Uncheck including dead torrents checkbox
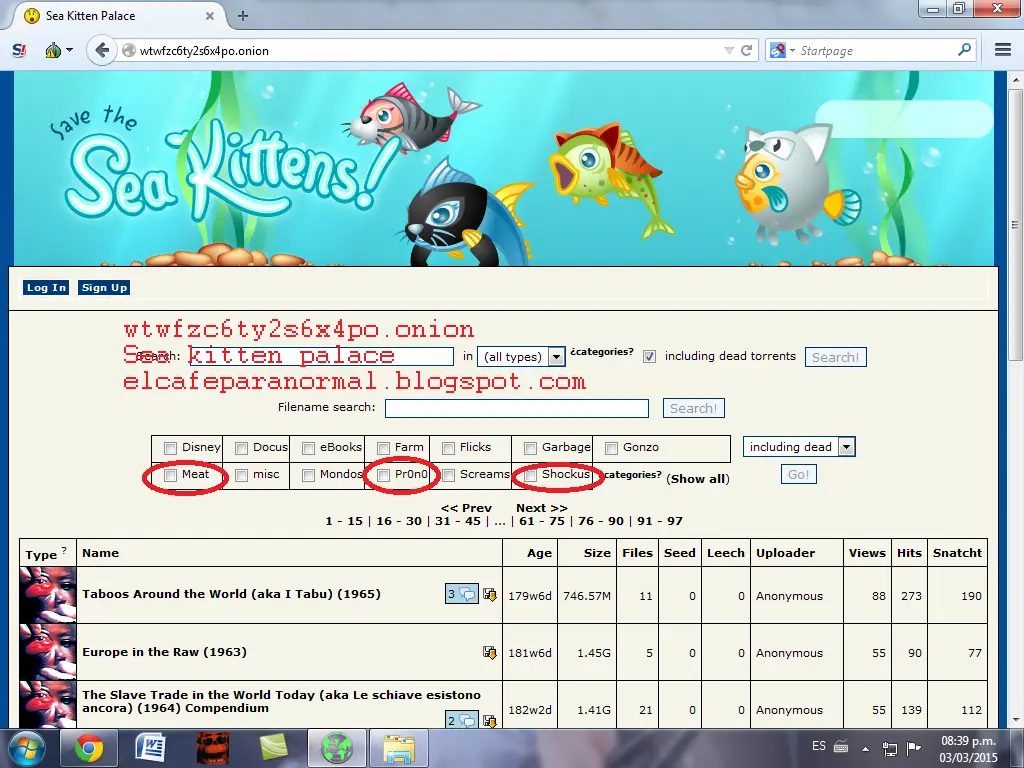The image size is (1024, 768). click(649, 357)
